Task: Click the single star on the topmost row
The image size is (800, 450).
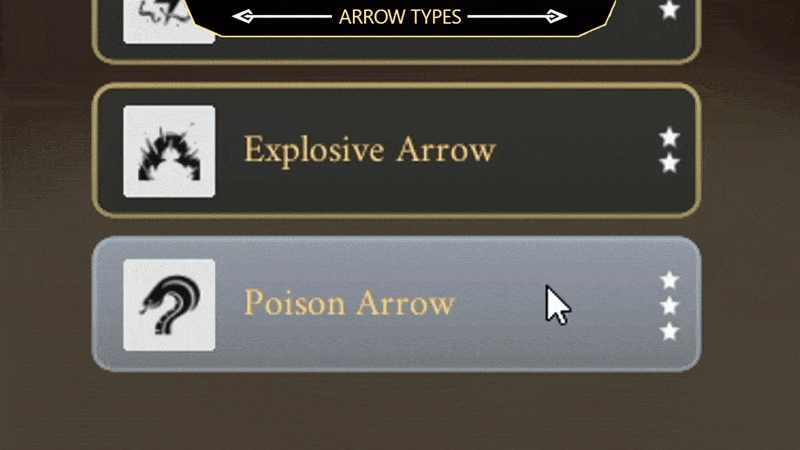Action: tap(669, 10)
